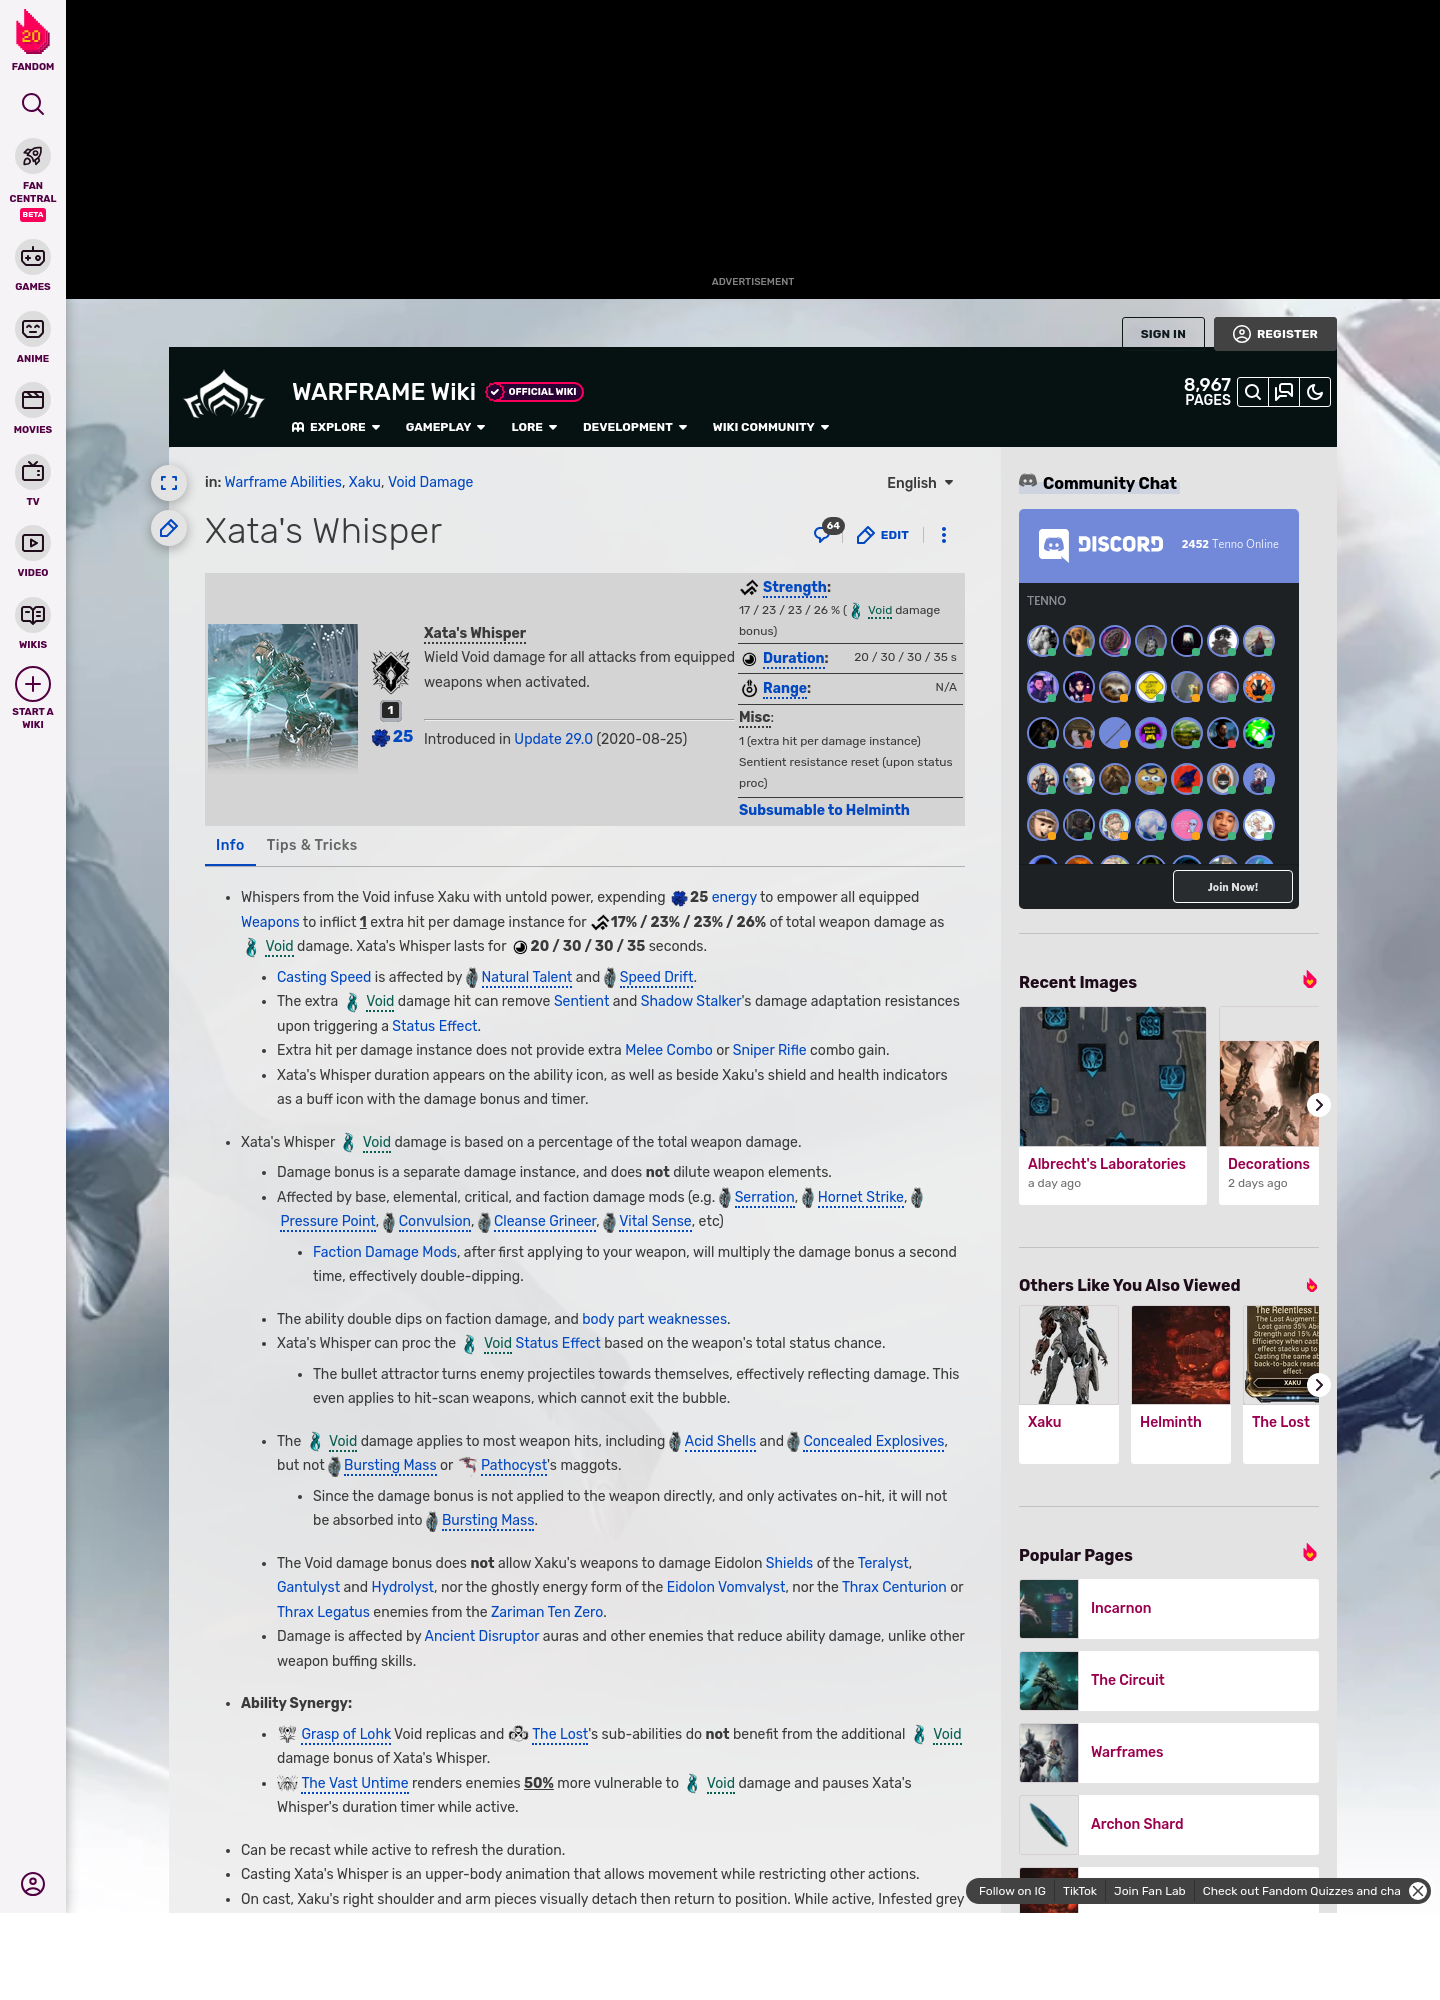Image resolution: width=1440 pixels, height=2000 pixels.
Task: Open The Vast Untime link
Action: (355, 1783)
